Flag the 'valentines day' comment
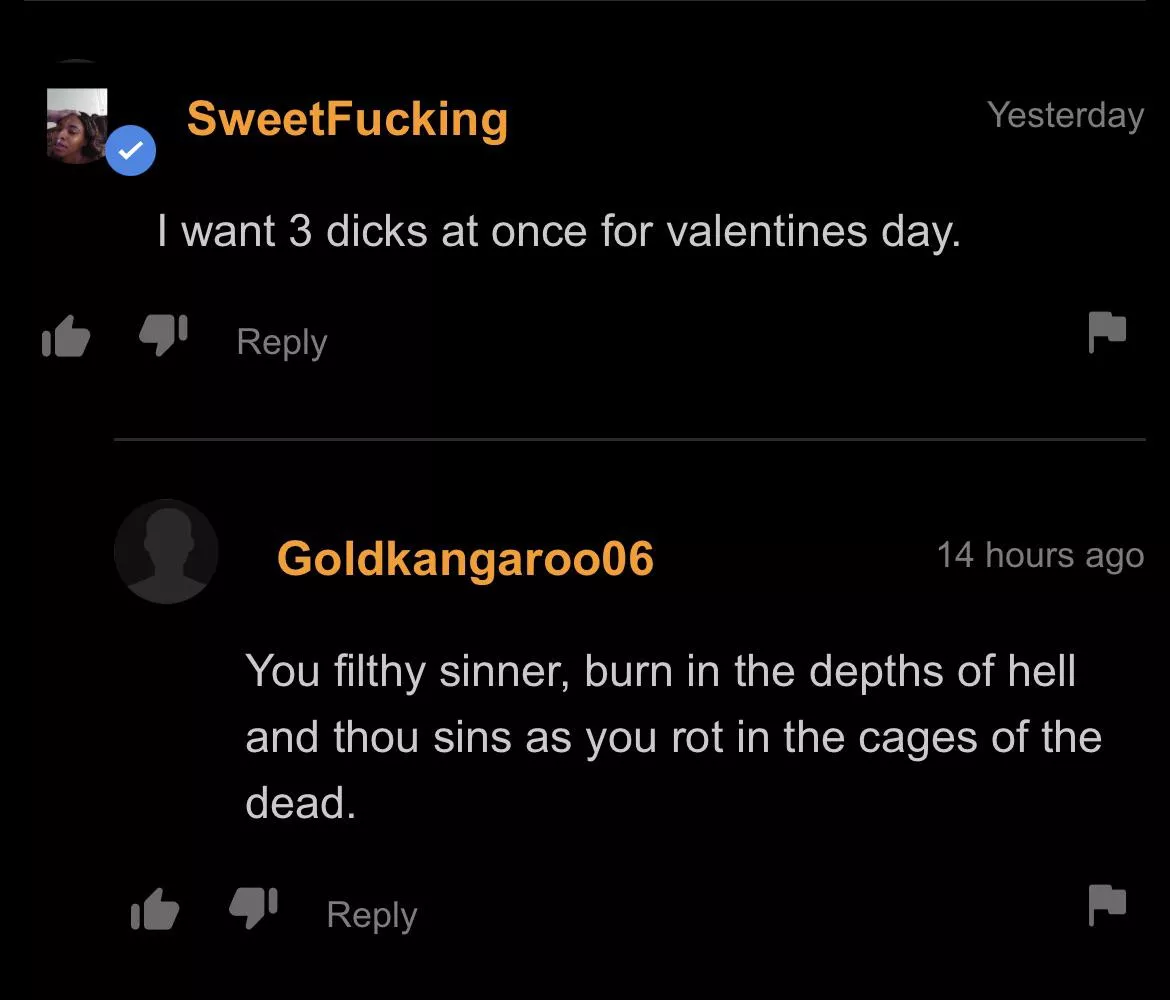This screenshot has width=1170, height=1000. pyautogui.click(x=1106, y=331)
